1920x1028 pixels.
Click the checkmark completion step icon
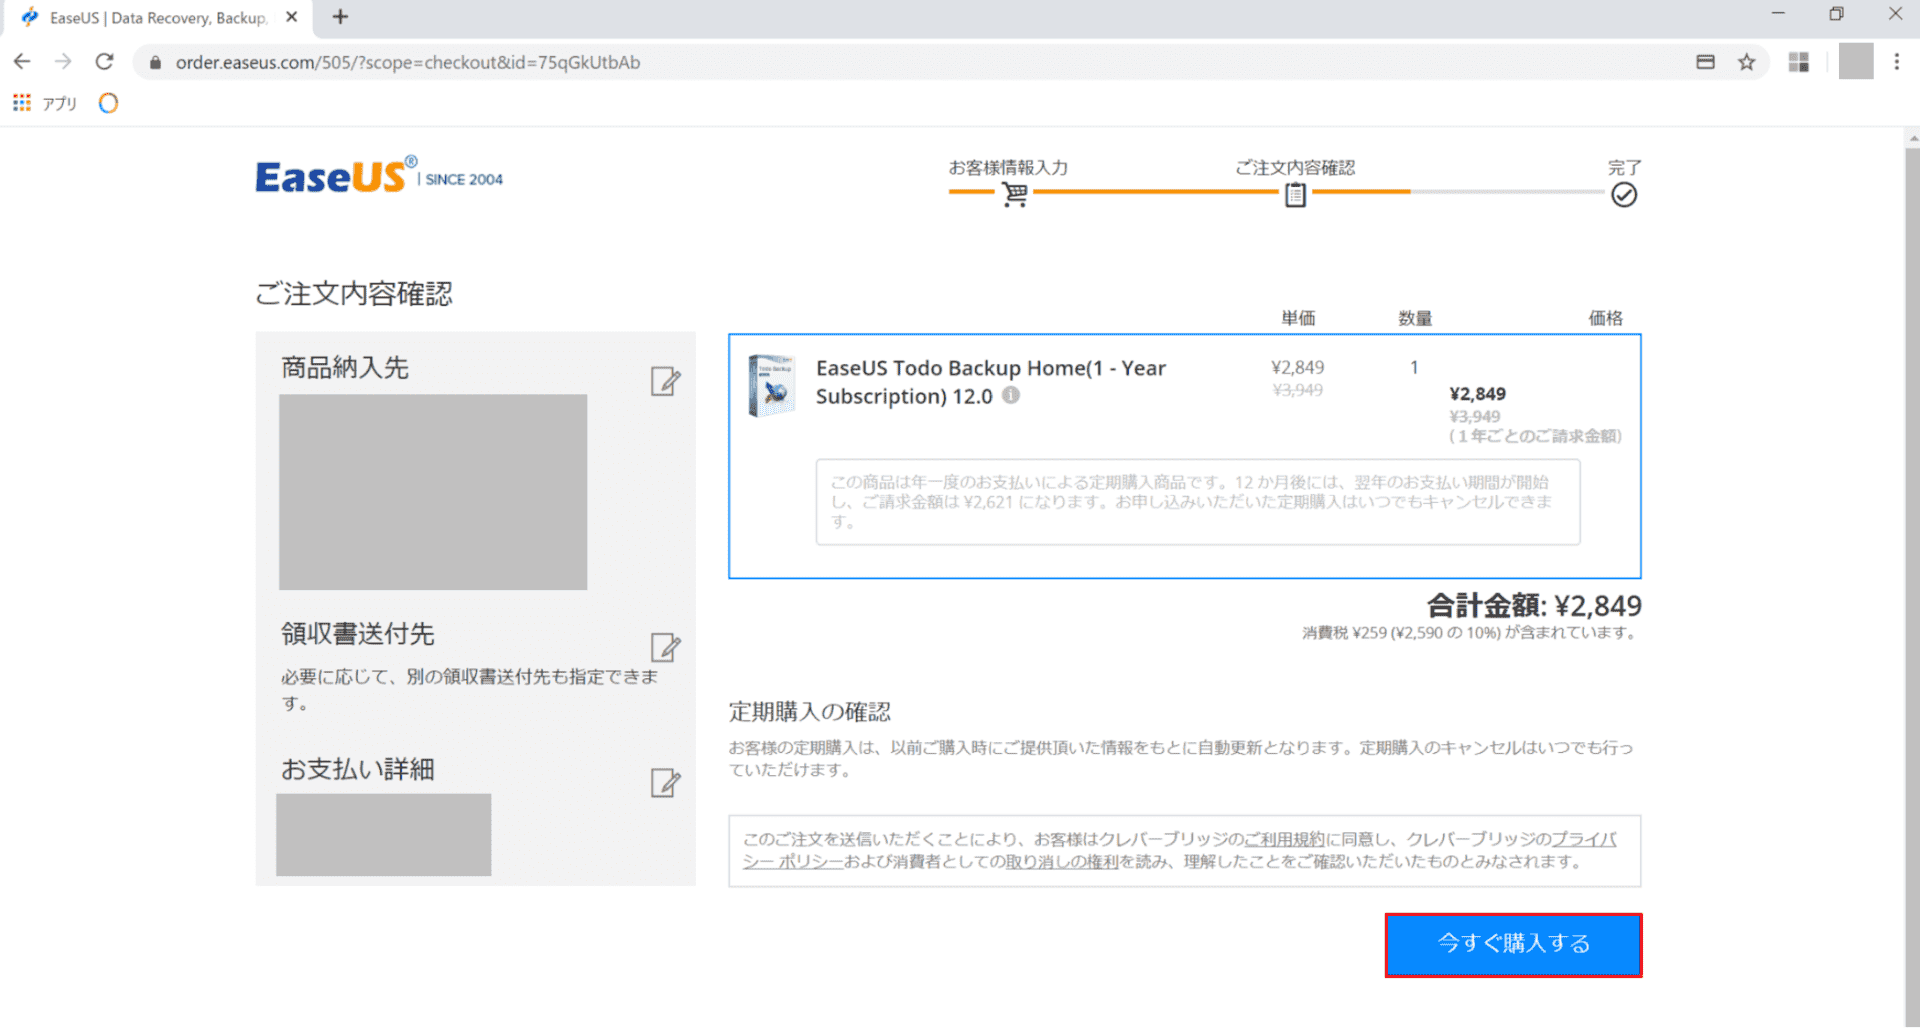click(x=1624, y=195)
